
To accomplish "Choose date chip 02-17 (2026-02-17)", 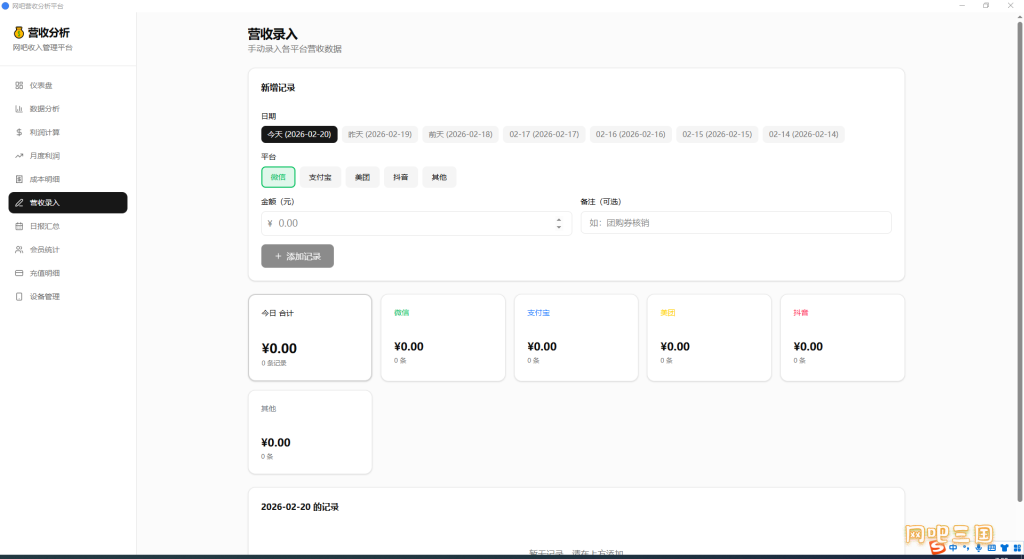I will point(544,135).
